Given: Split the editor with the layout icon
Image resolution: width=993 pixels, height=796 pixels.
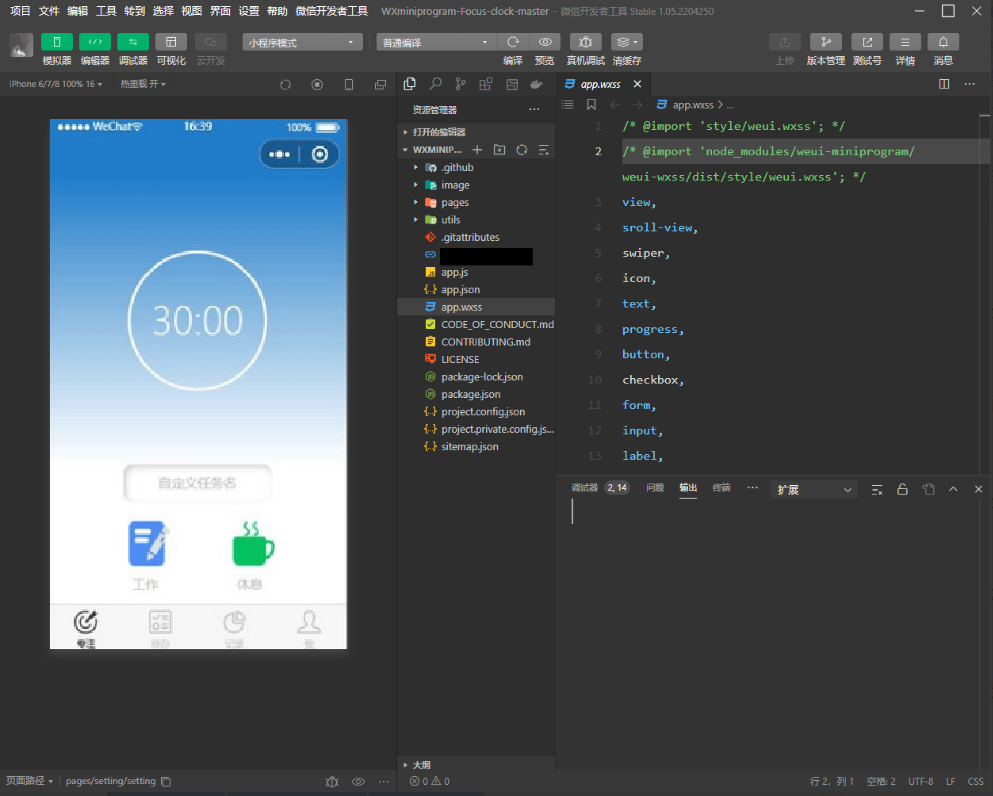Looking at the screenshot, I should 944,84.
